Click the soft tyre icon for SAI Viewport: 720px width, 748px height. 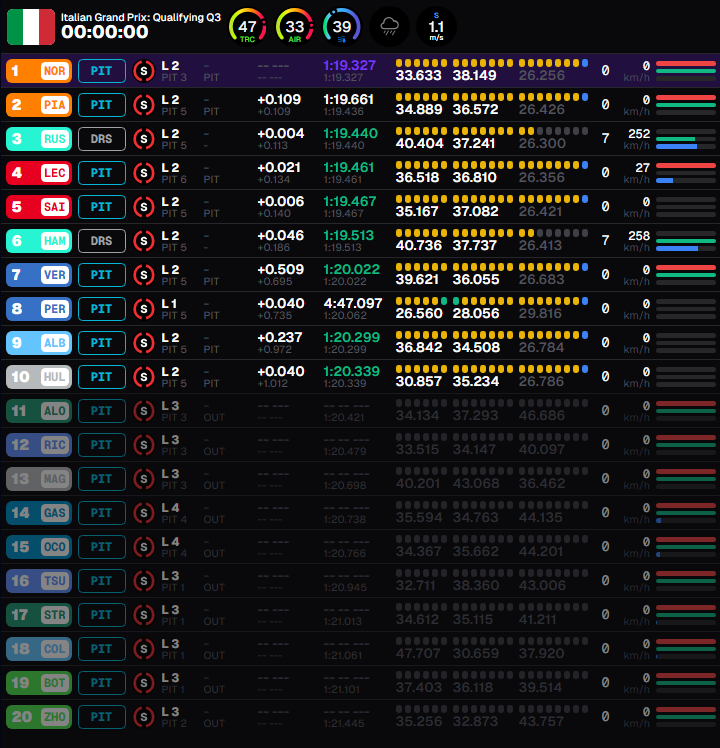(144, 207)
